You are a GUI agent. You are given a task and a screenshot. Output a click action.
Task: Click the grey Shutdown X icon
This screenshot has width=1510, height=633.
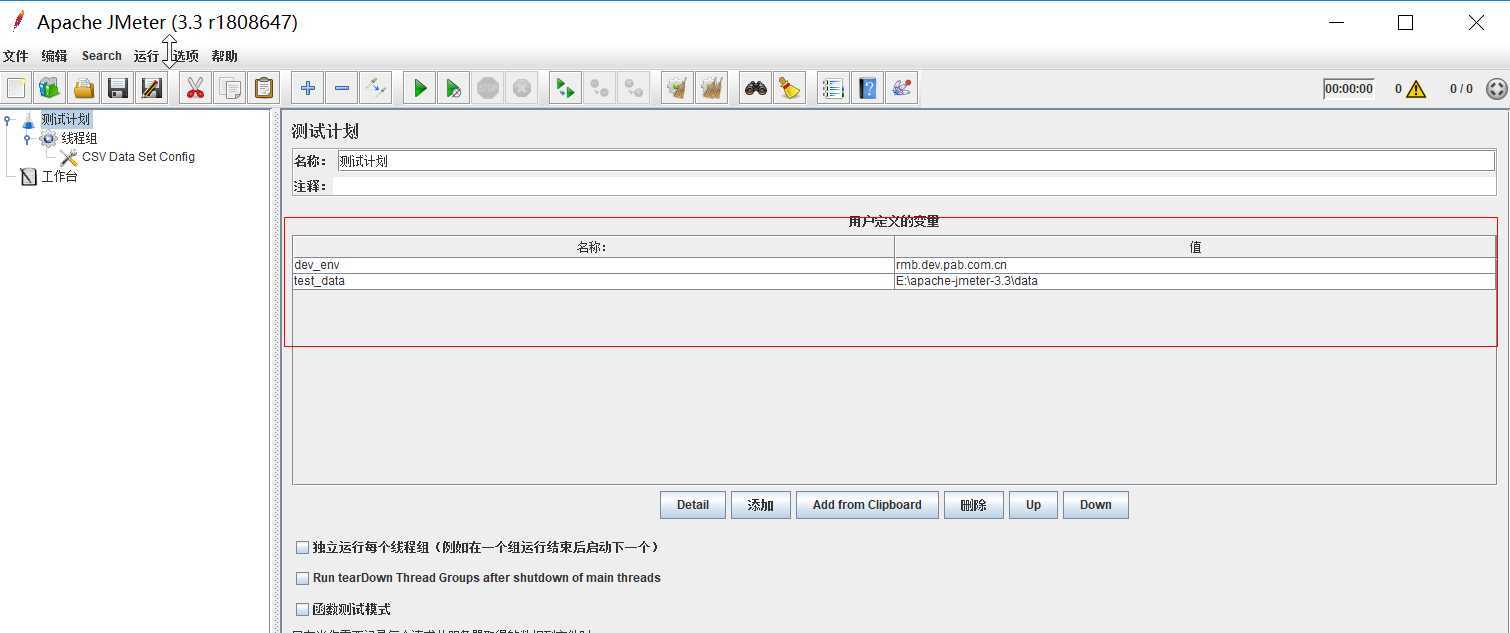pyautogui.click(x=522, y=88)
